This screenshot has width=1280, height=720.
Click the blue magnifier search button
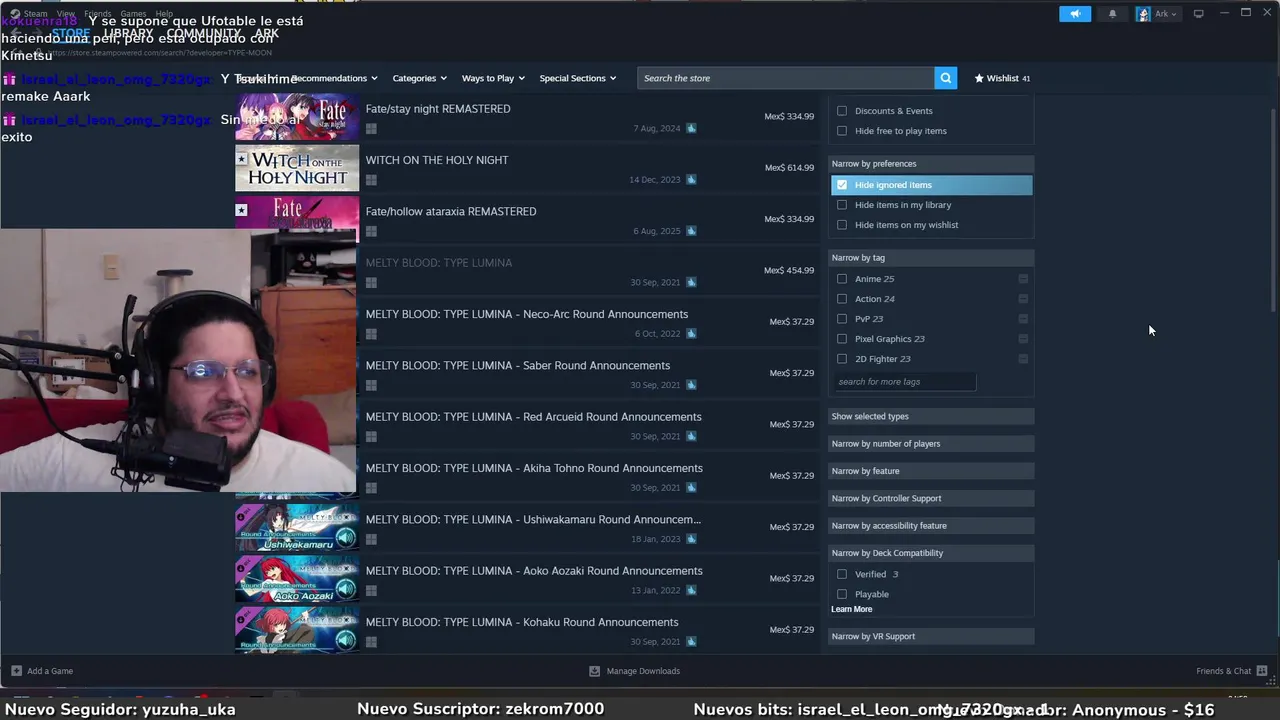click(x=945, y=78)
